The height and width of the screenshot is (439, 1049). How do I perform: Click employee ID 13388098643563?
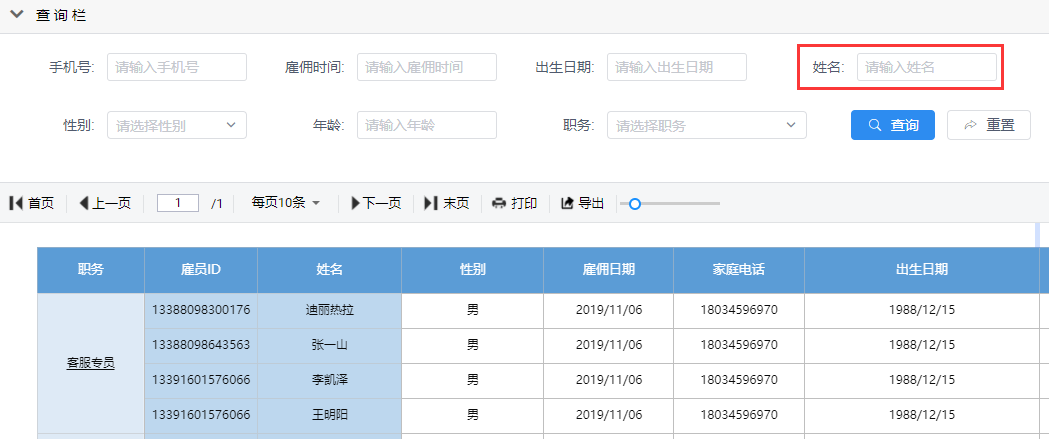pos(201,345)
